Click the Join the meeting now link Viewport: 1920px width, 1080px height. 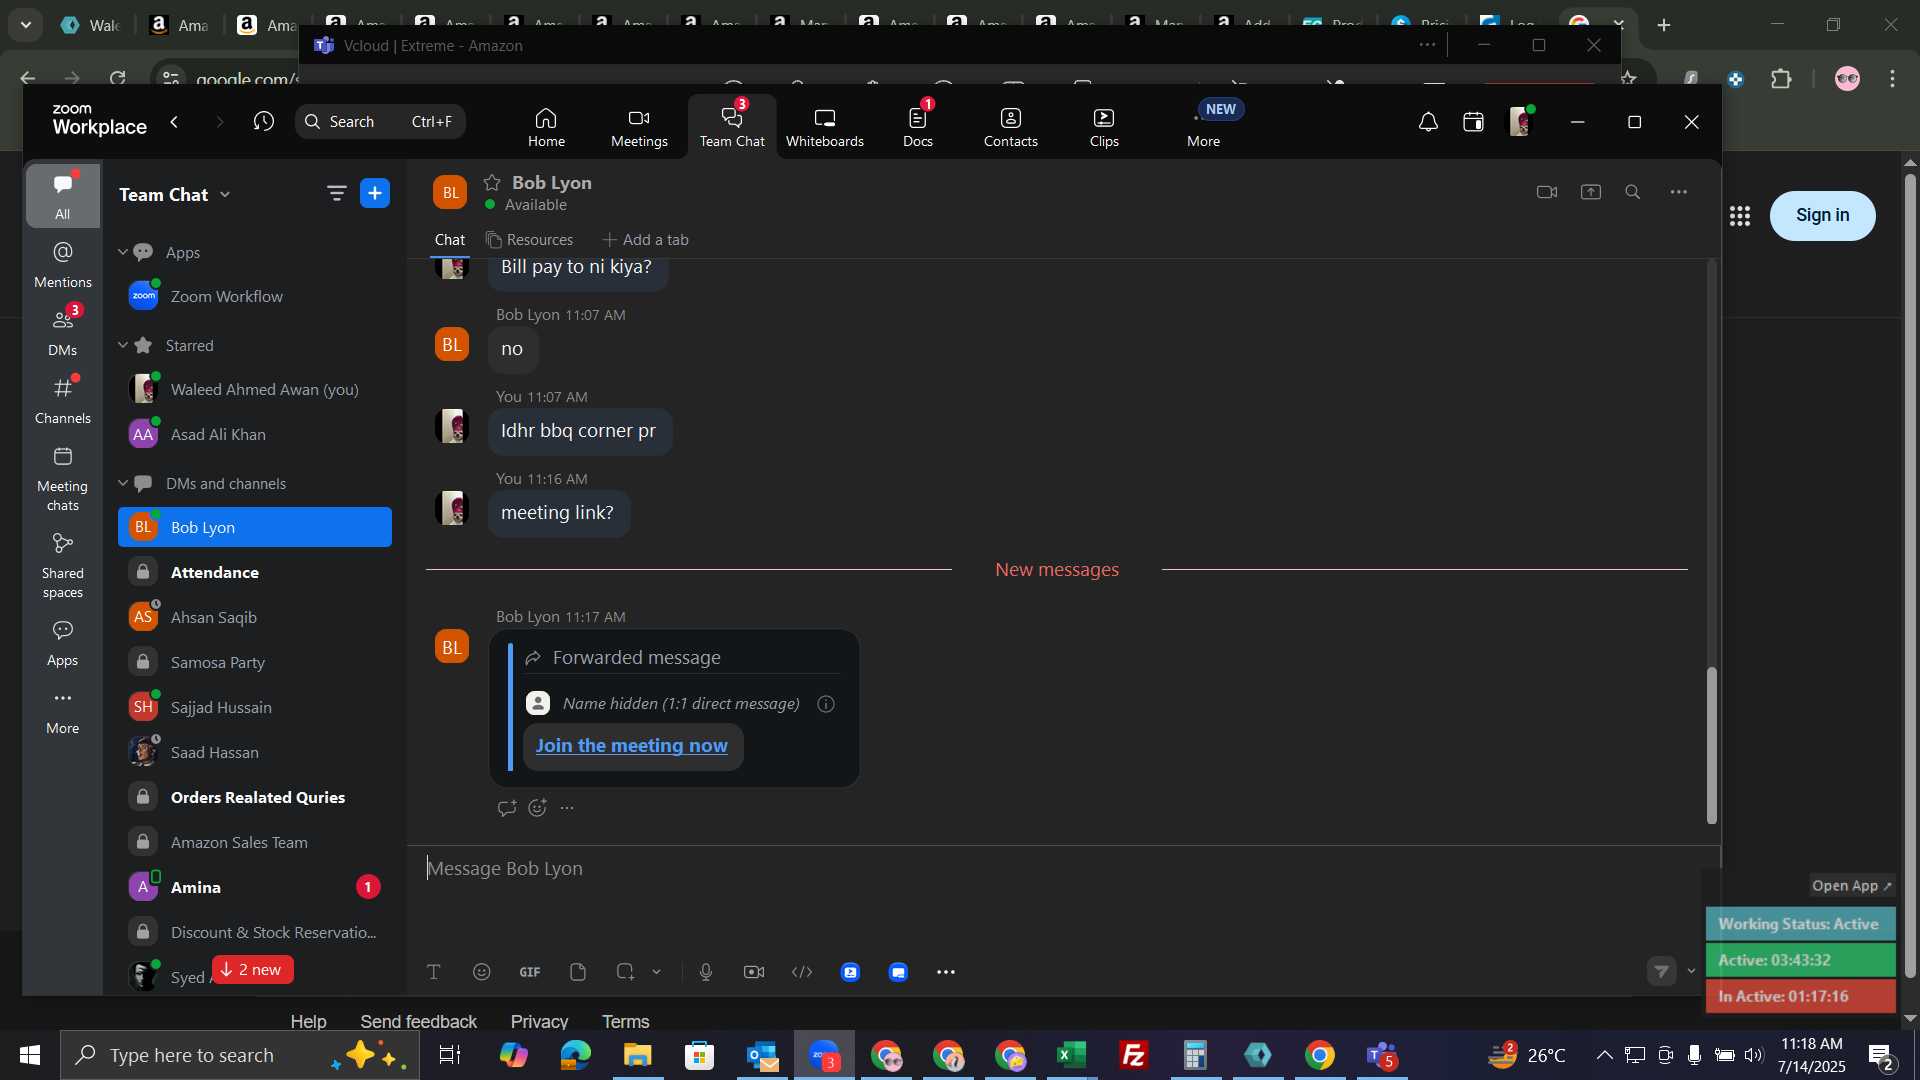pos(632,746)
